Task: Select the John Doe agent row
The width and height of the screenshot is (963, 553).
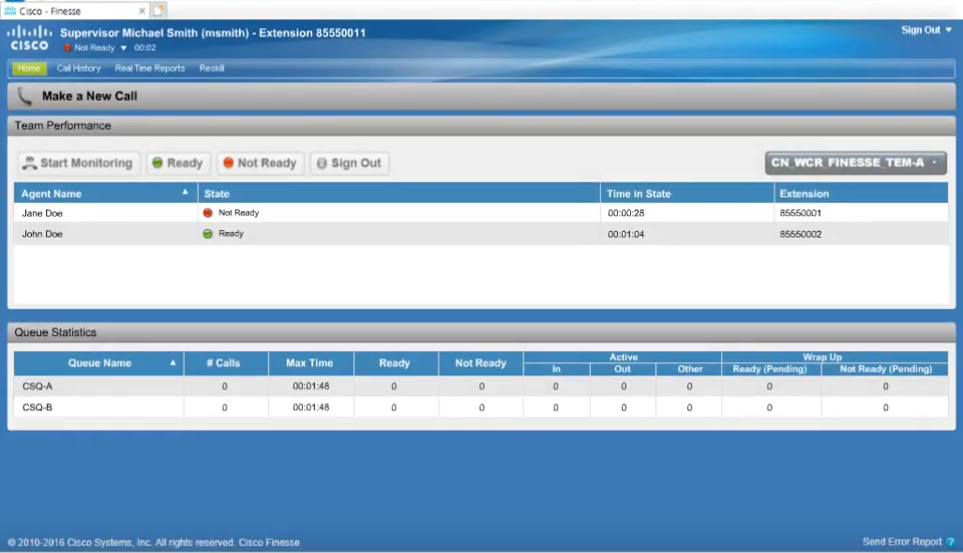Action: (481, 234)
